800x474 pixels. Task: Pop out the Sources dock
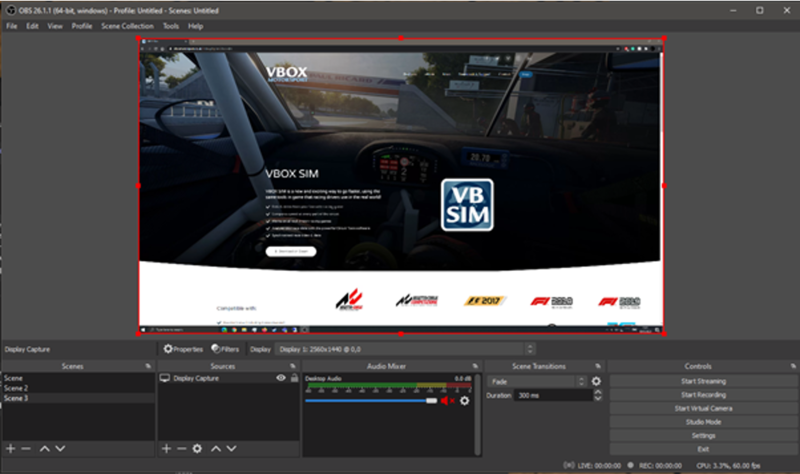pos(293,366)
